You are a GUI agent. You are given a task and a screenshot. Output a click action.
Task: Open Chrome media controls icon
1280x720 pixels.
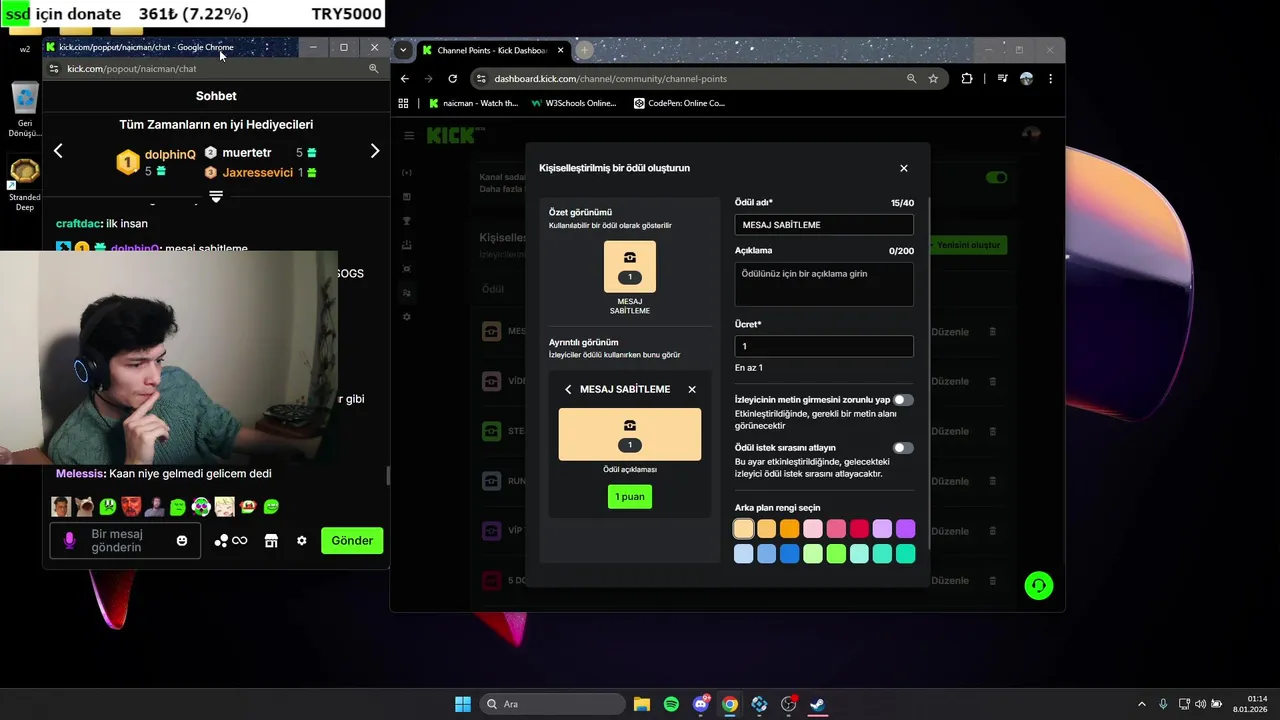tap(1002, 79)
